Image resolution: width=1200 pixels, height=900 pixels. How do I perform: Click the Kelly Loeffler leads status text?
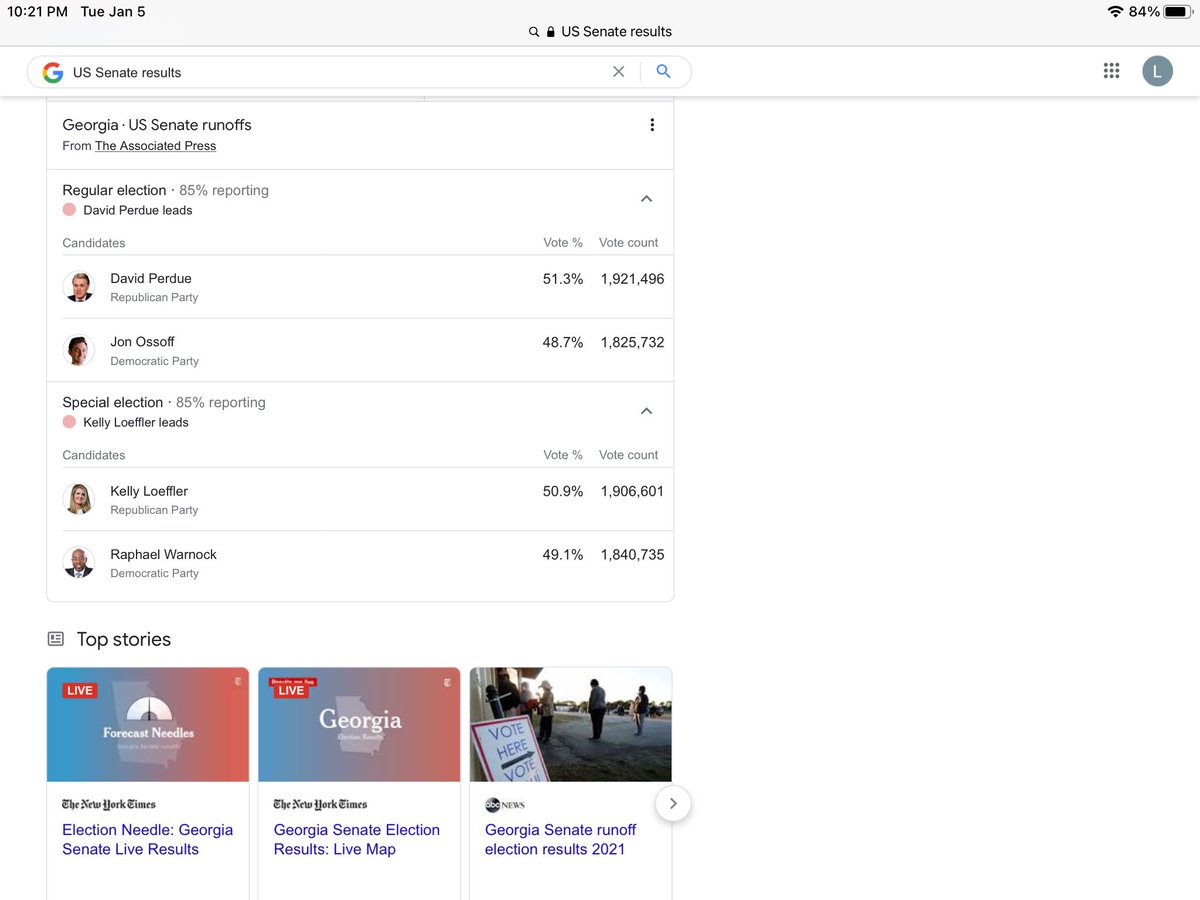136,422
